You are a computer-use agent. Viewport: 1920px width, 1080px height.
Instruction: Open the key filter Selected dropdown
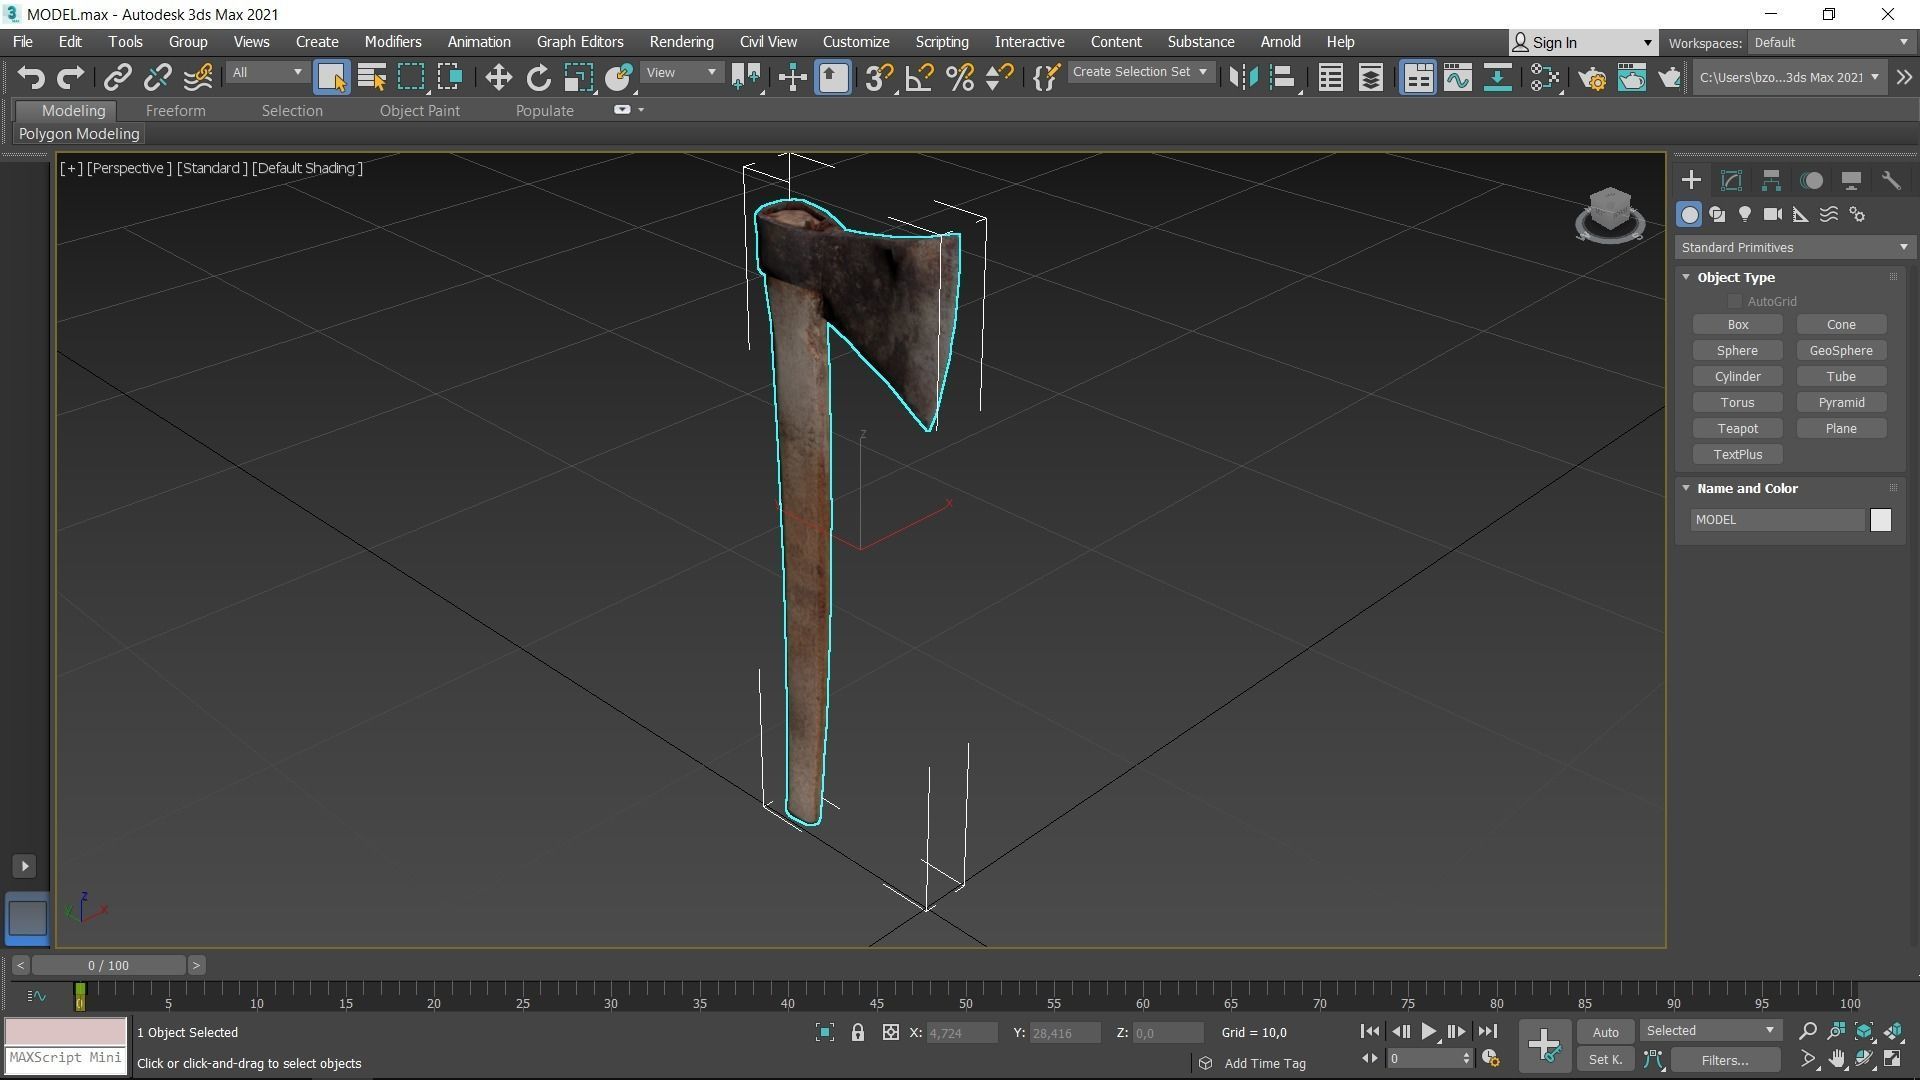click(1709, 1031)
